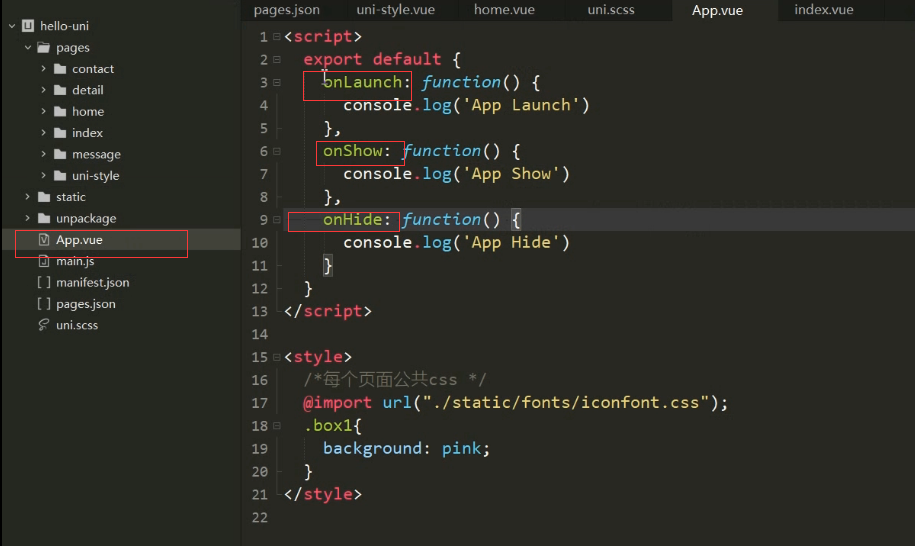Click the .box1 selector
The image size is (915, 546).
327,426
